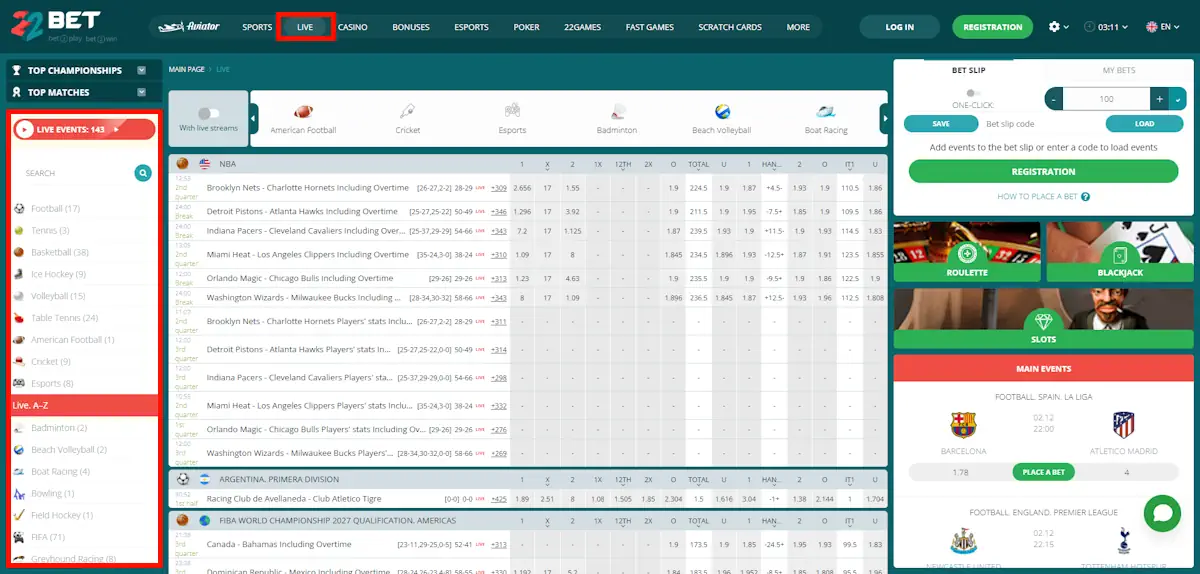
Task: Go to the Main Page breadcrumb
Action: point(186,69)
